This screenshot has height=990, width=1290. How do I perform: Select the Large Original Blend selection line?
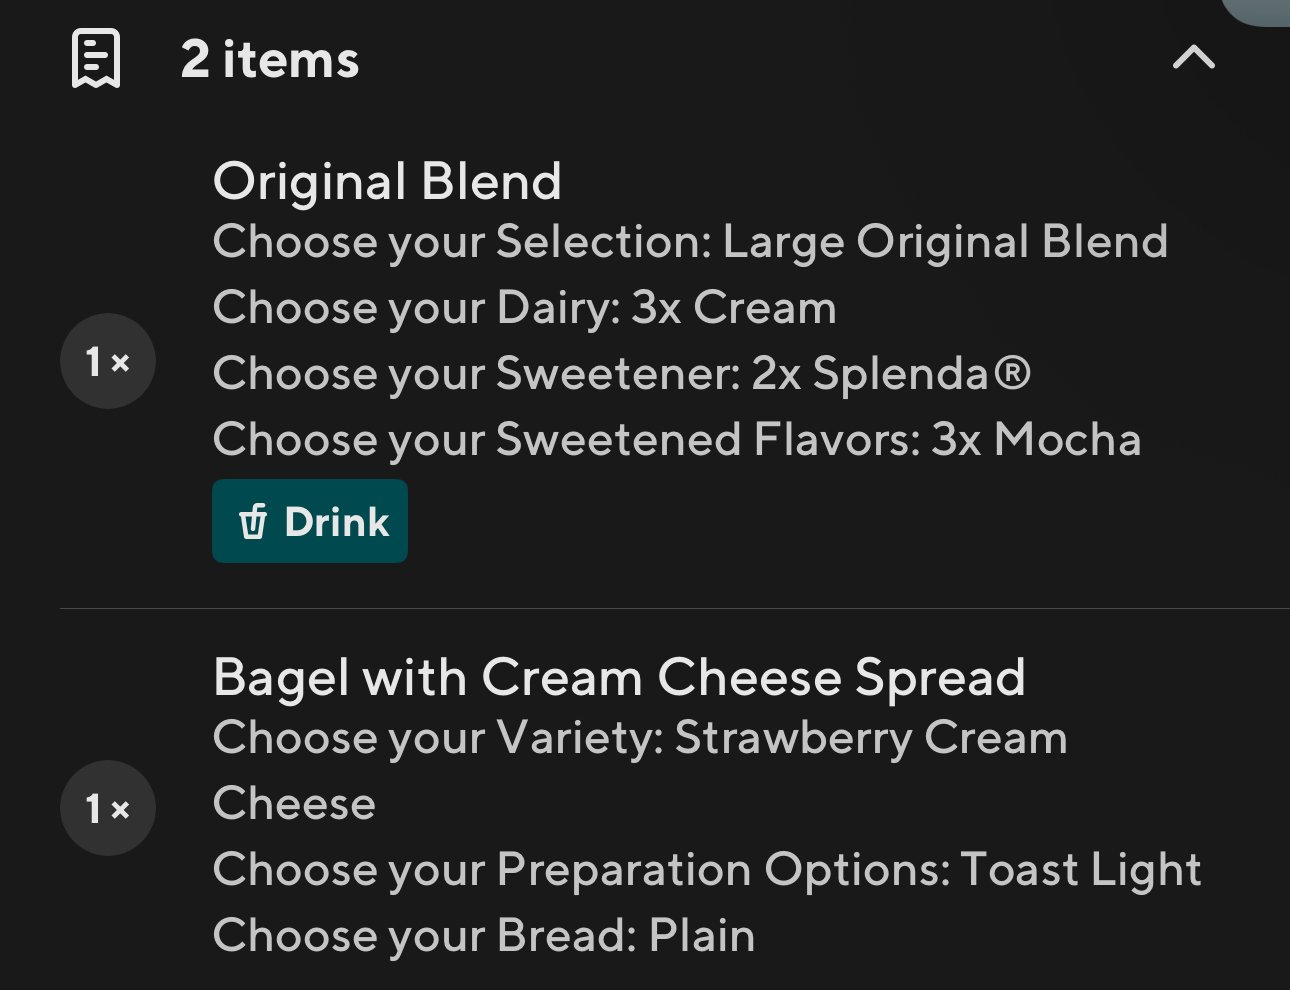tap(690, 242)
